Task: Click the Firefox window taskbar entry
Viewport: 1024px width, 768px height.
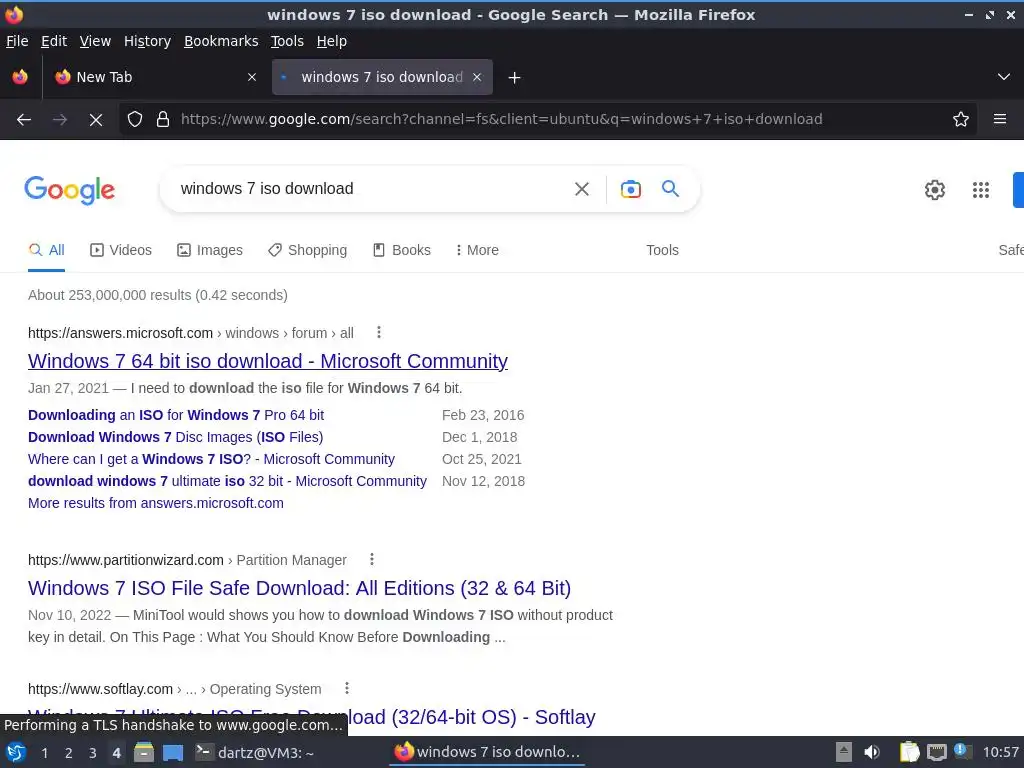Action: pos(487,752)
